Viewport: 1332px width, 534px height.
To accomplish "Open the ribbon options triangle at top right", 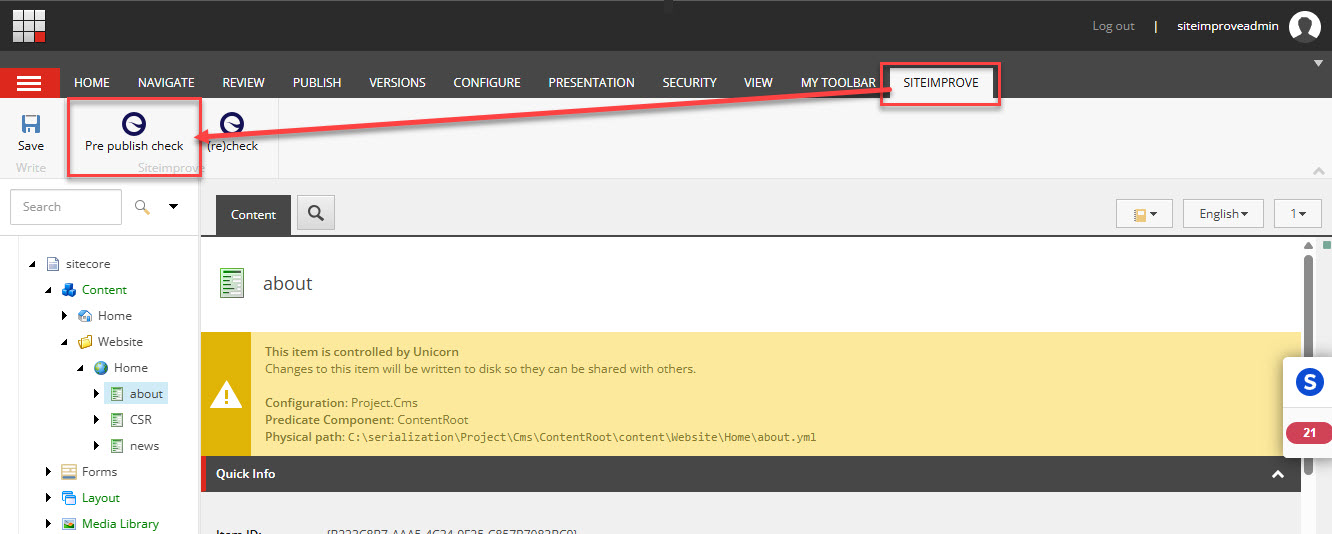I will point(1318,63).
